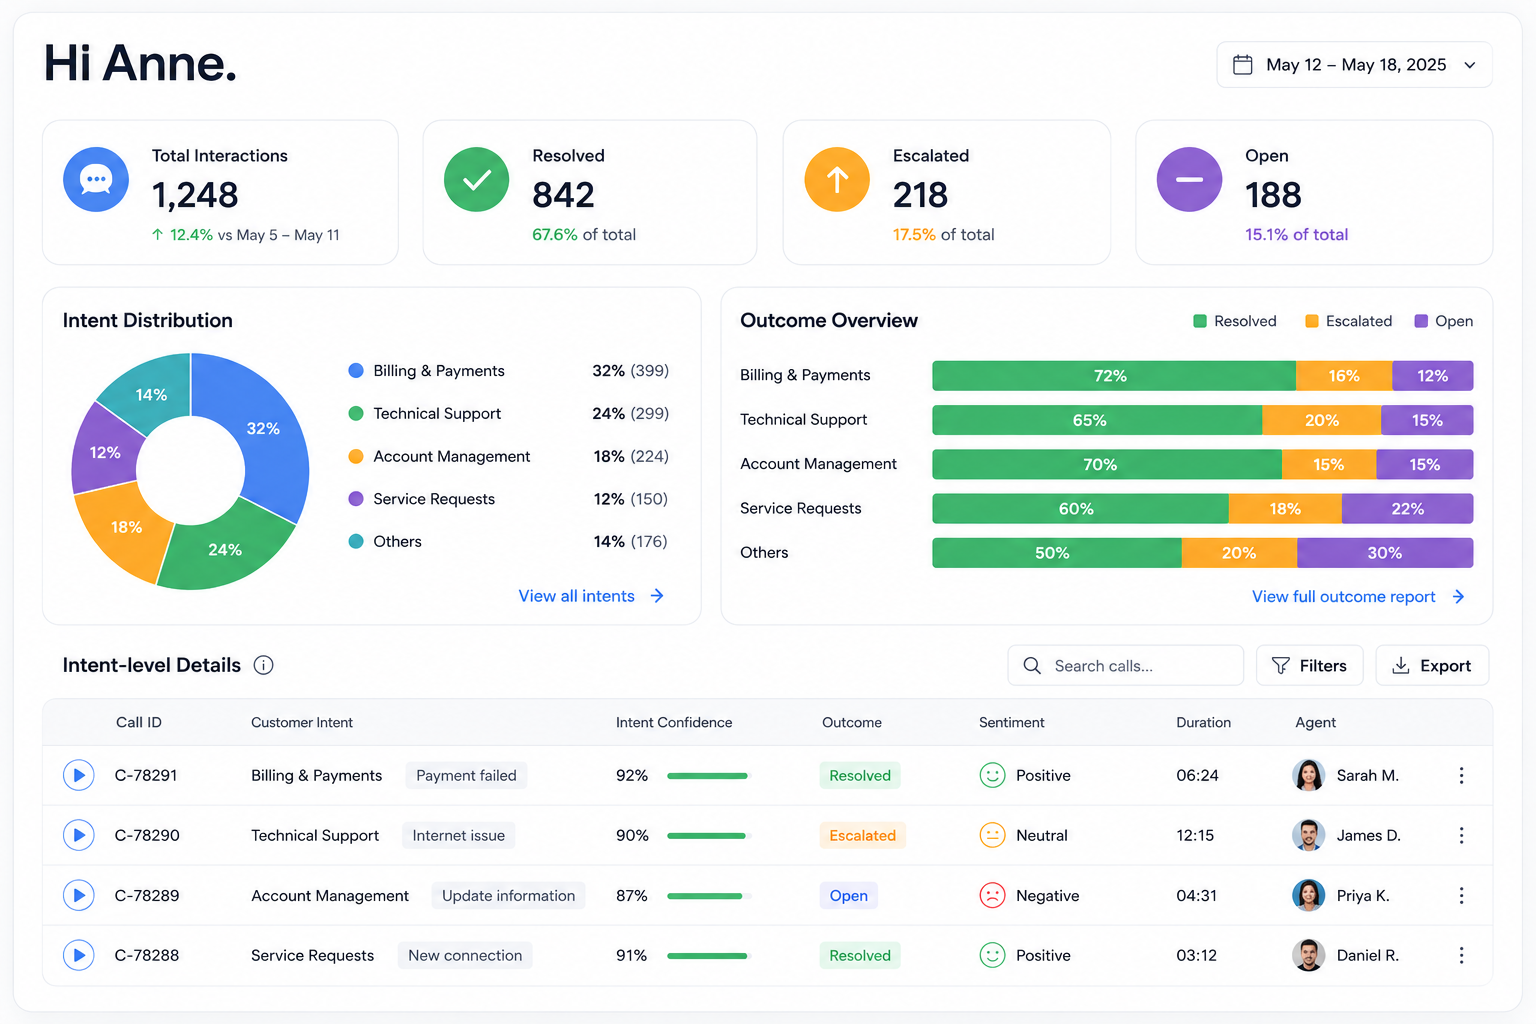Toggle the Escalated legend in Outcome Overview
The image size is (1536, 1024).
pos(1348,321)
